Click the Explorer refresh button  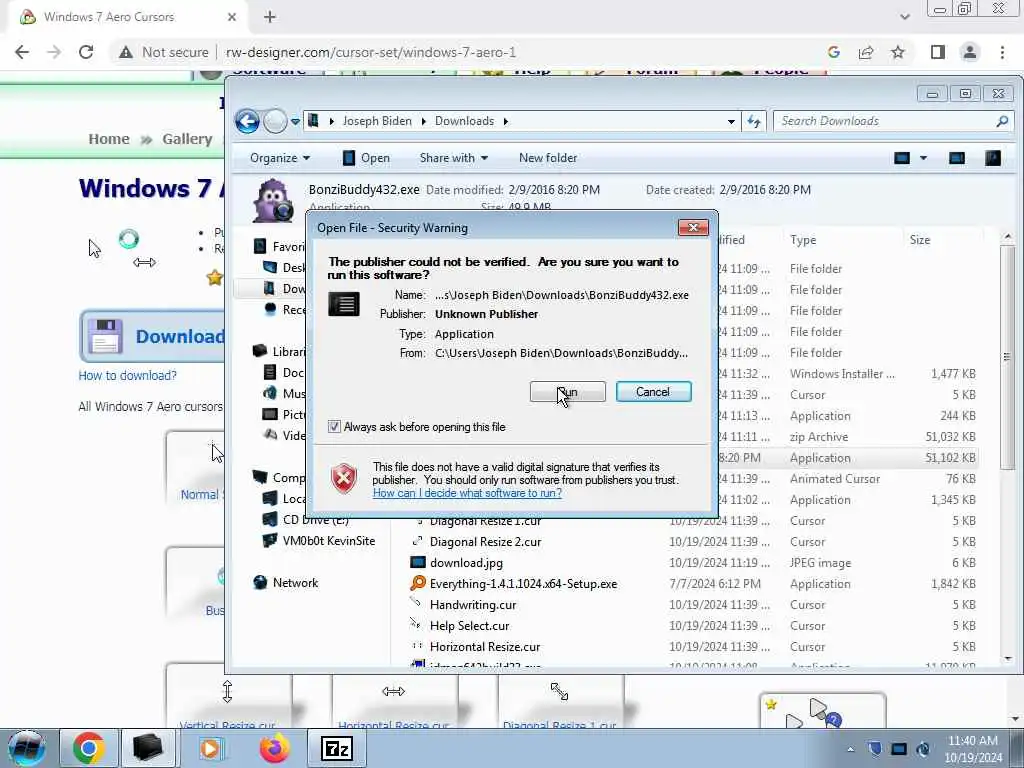tap(754, 121)
